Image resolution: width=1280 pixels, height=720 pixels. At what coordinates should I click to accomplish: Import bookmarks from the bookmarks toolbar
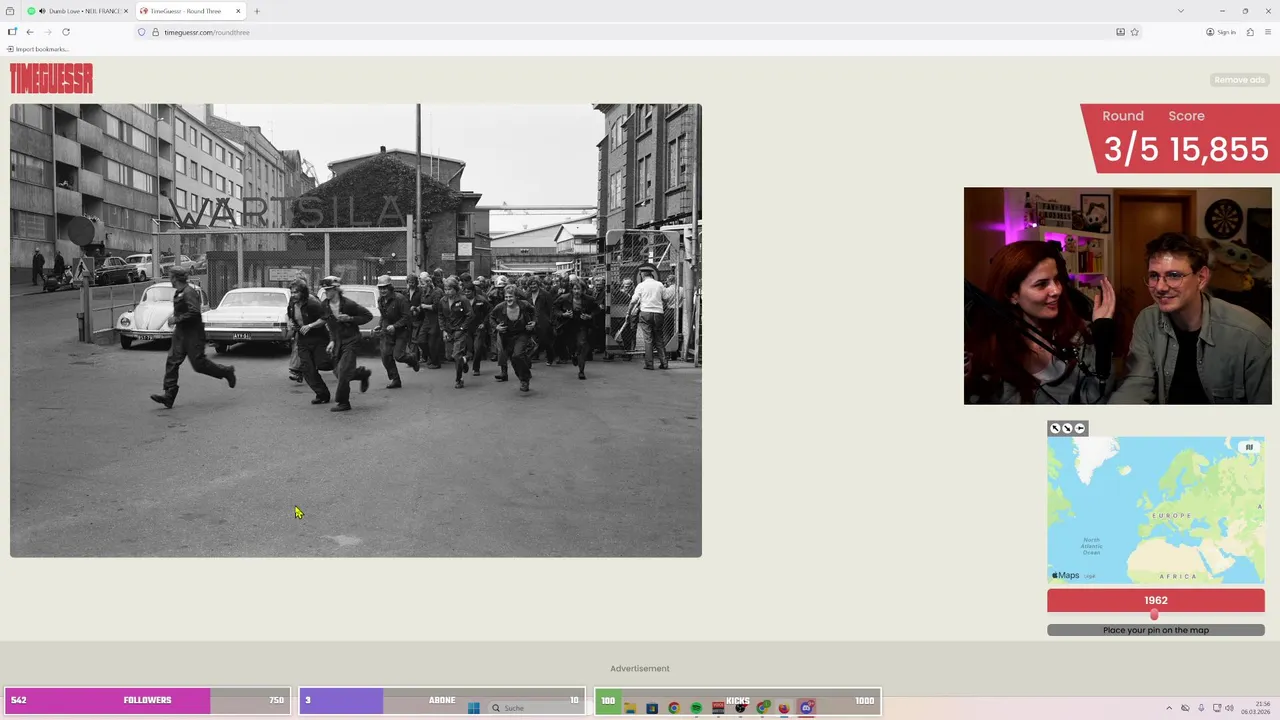(37, 49)
